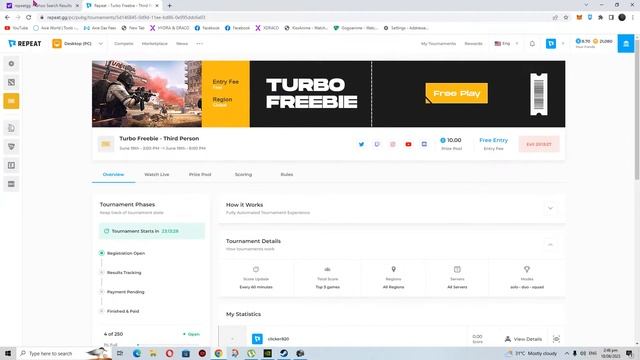
Task: Click the REPEAT logo in the header
Action: point(24,44)
